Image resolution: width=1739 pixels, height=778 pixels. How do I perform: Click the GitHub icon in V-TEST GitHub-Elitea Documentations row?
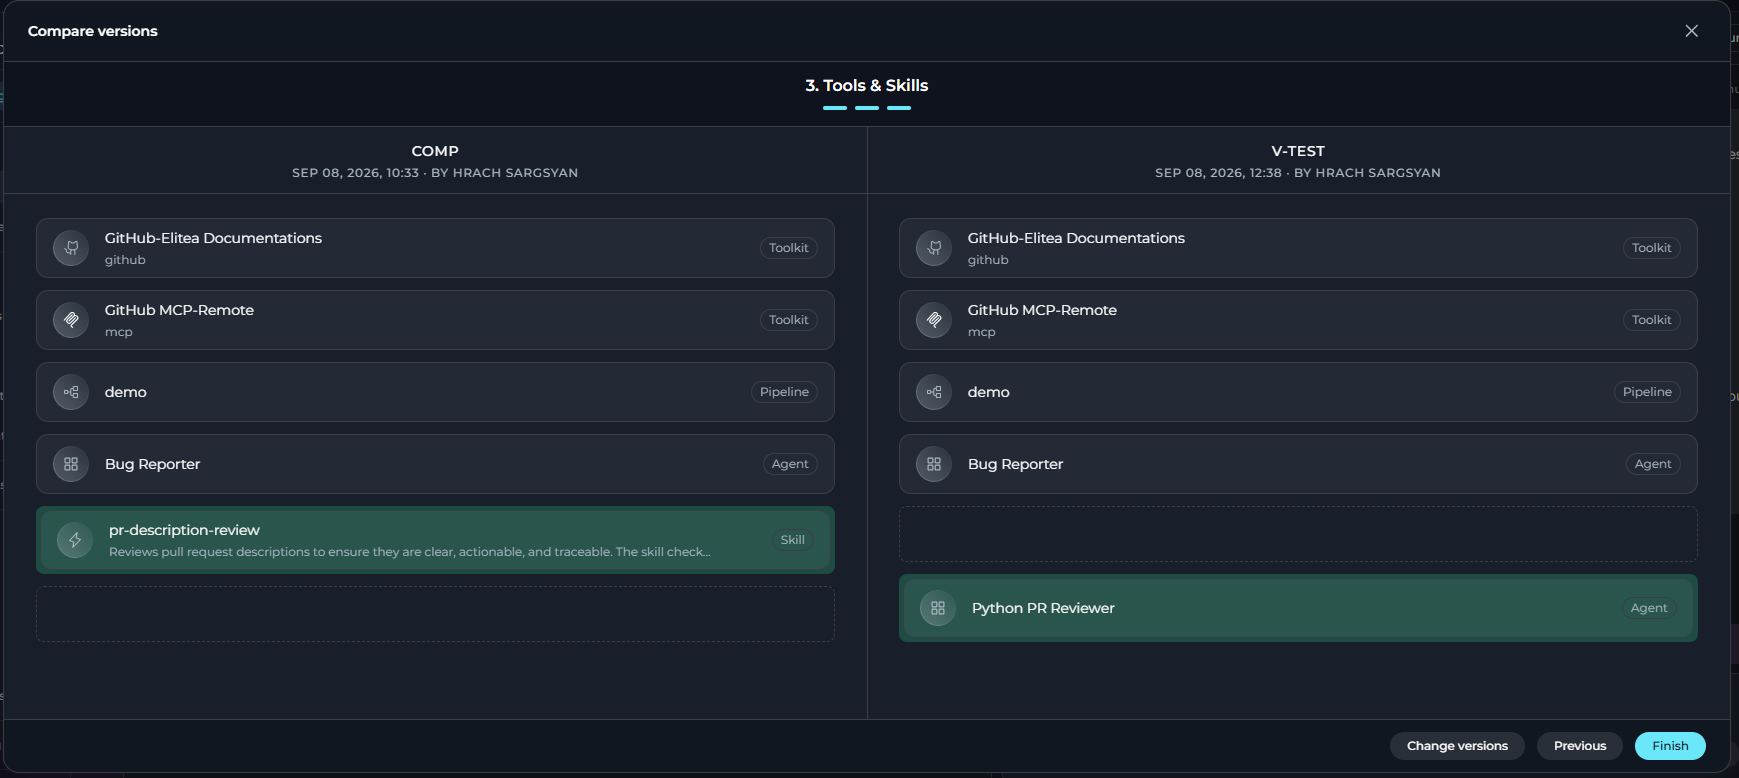tap(934, 248)
